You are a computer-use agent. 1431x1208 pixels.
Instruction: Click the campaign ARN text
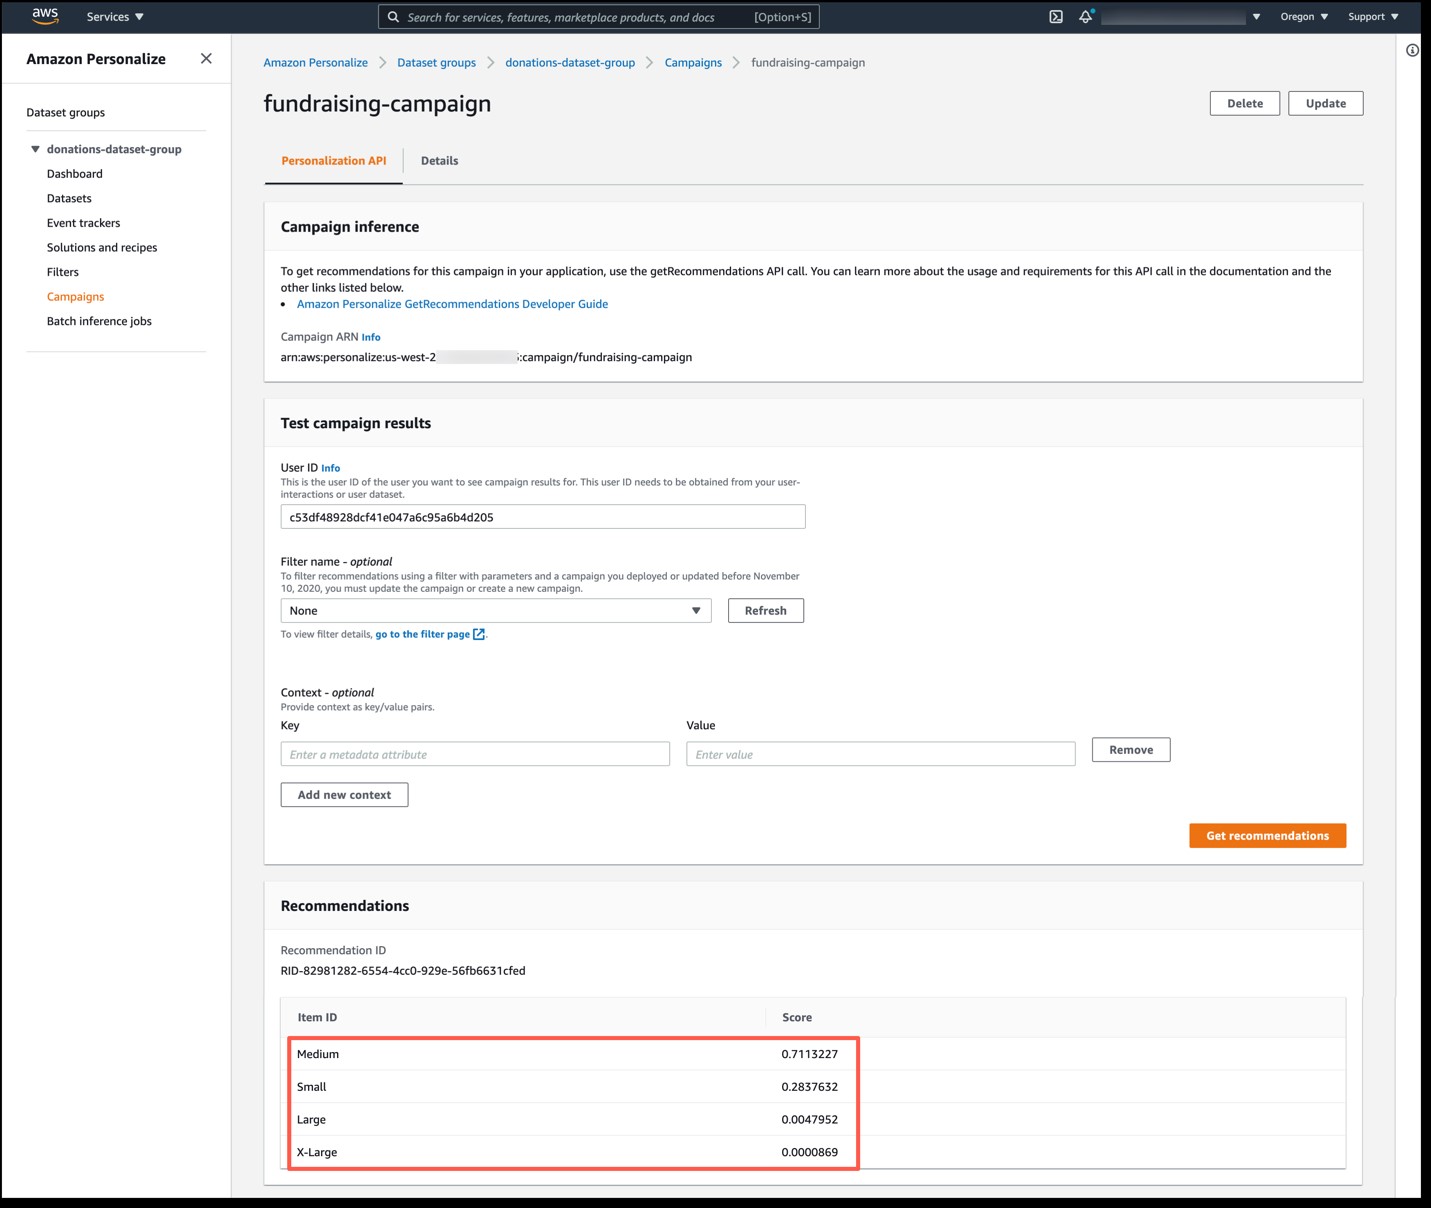pyautogui.click(x=486, y=357)
